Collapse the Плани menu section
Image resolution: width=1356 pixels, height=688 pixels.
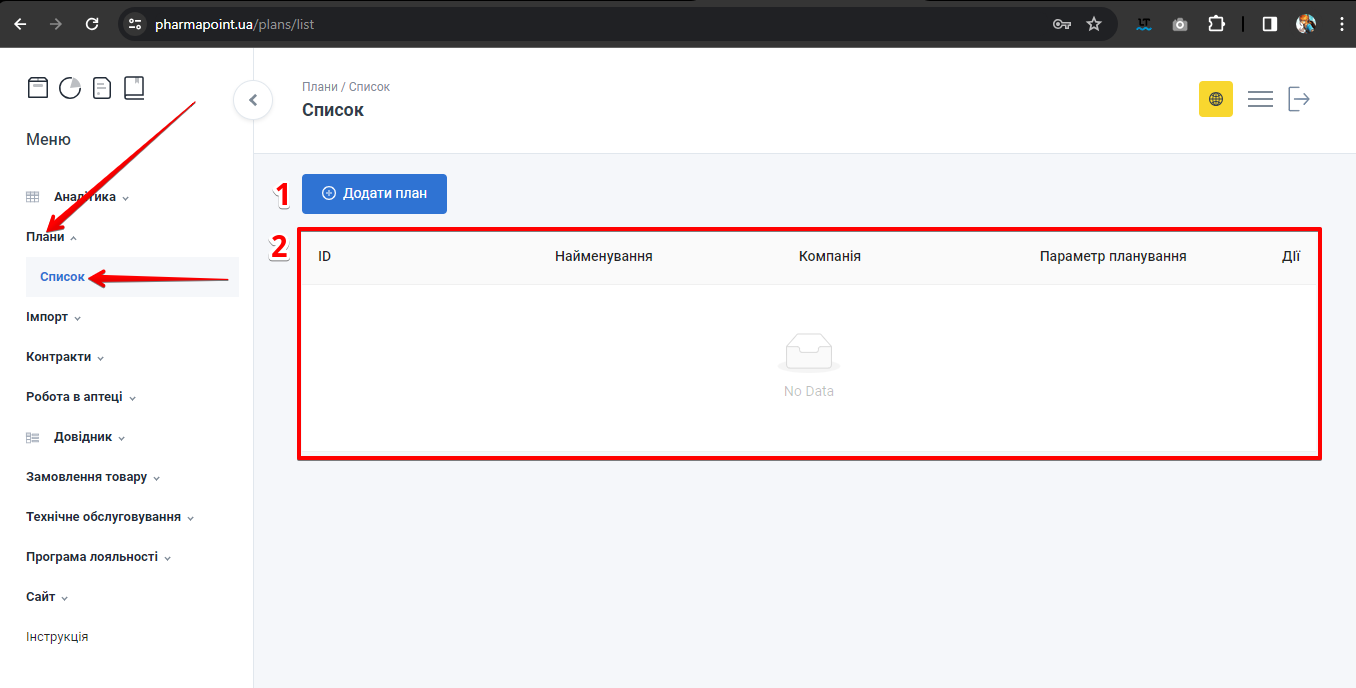[x=52, y=237]
